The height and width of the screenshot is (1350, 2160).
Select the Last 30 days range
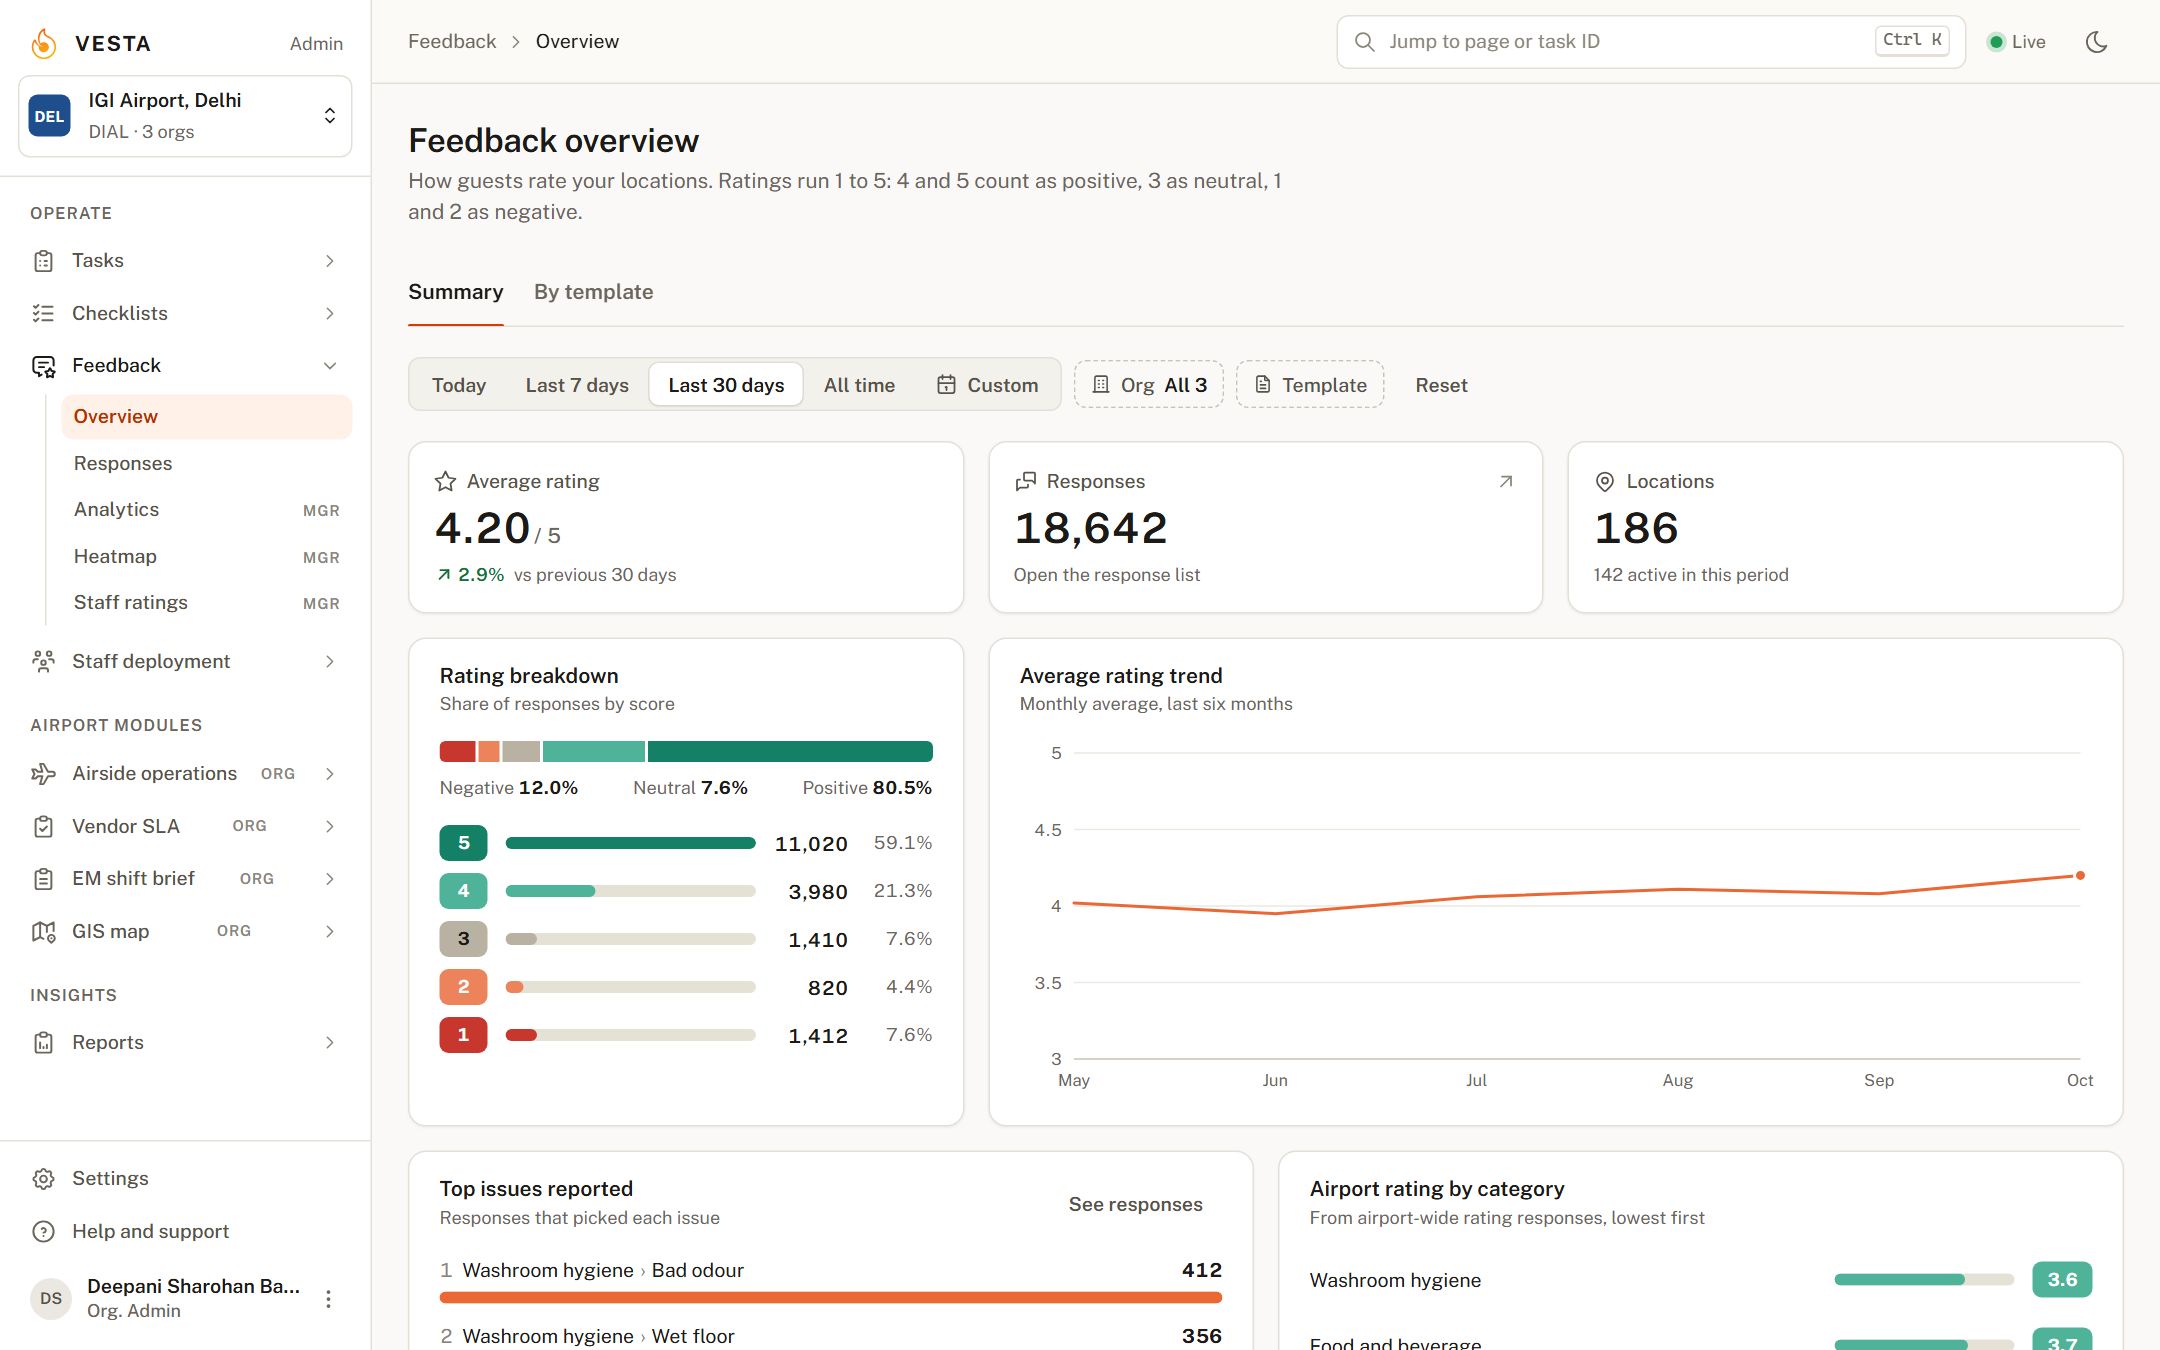click(x=726, y=385)
